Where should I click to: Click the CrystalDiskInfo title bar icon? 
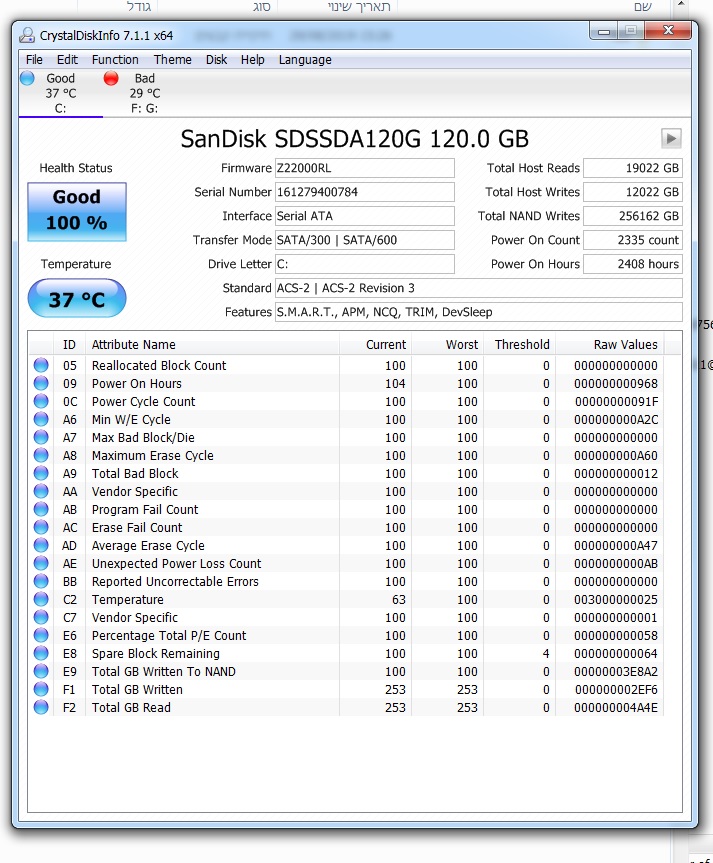[27, 35]
